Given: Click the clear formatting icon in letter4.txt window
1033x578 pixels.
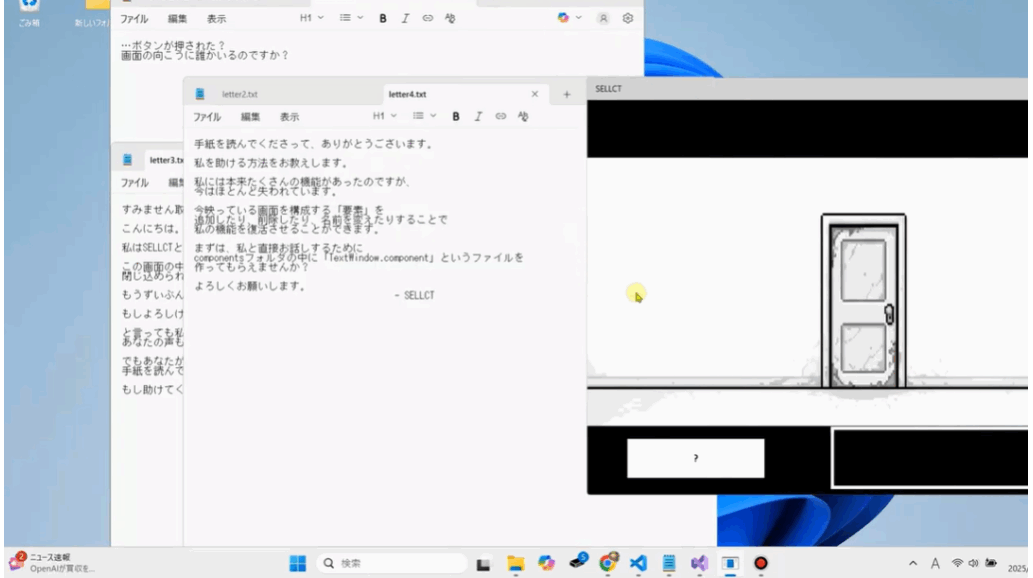Looking at the screenshot, I should click(523, 116).
